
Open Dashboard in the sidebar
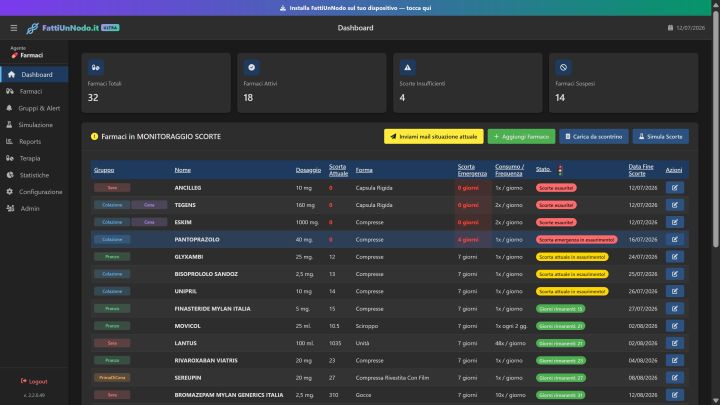click(x=34, y=74)
